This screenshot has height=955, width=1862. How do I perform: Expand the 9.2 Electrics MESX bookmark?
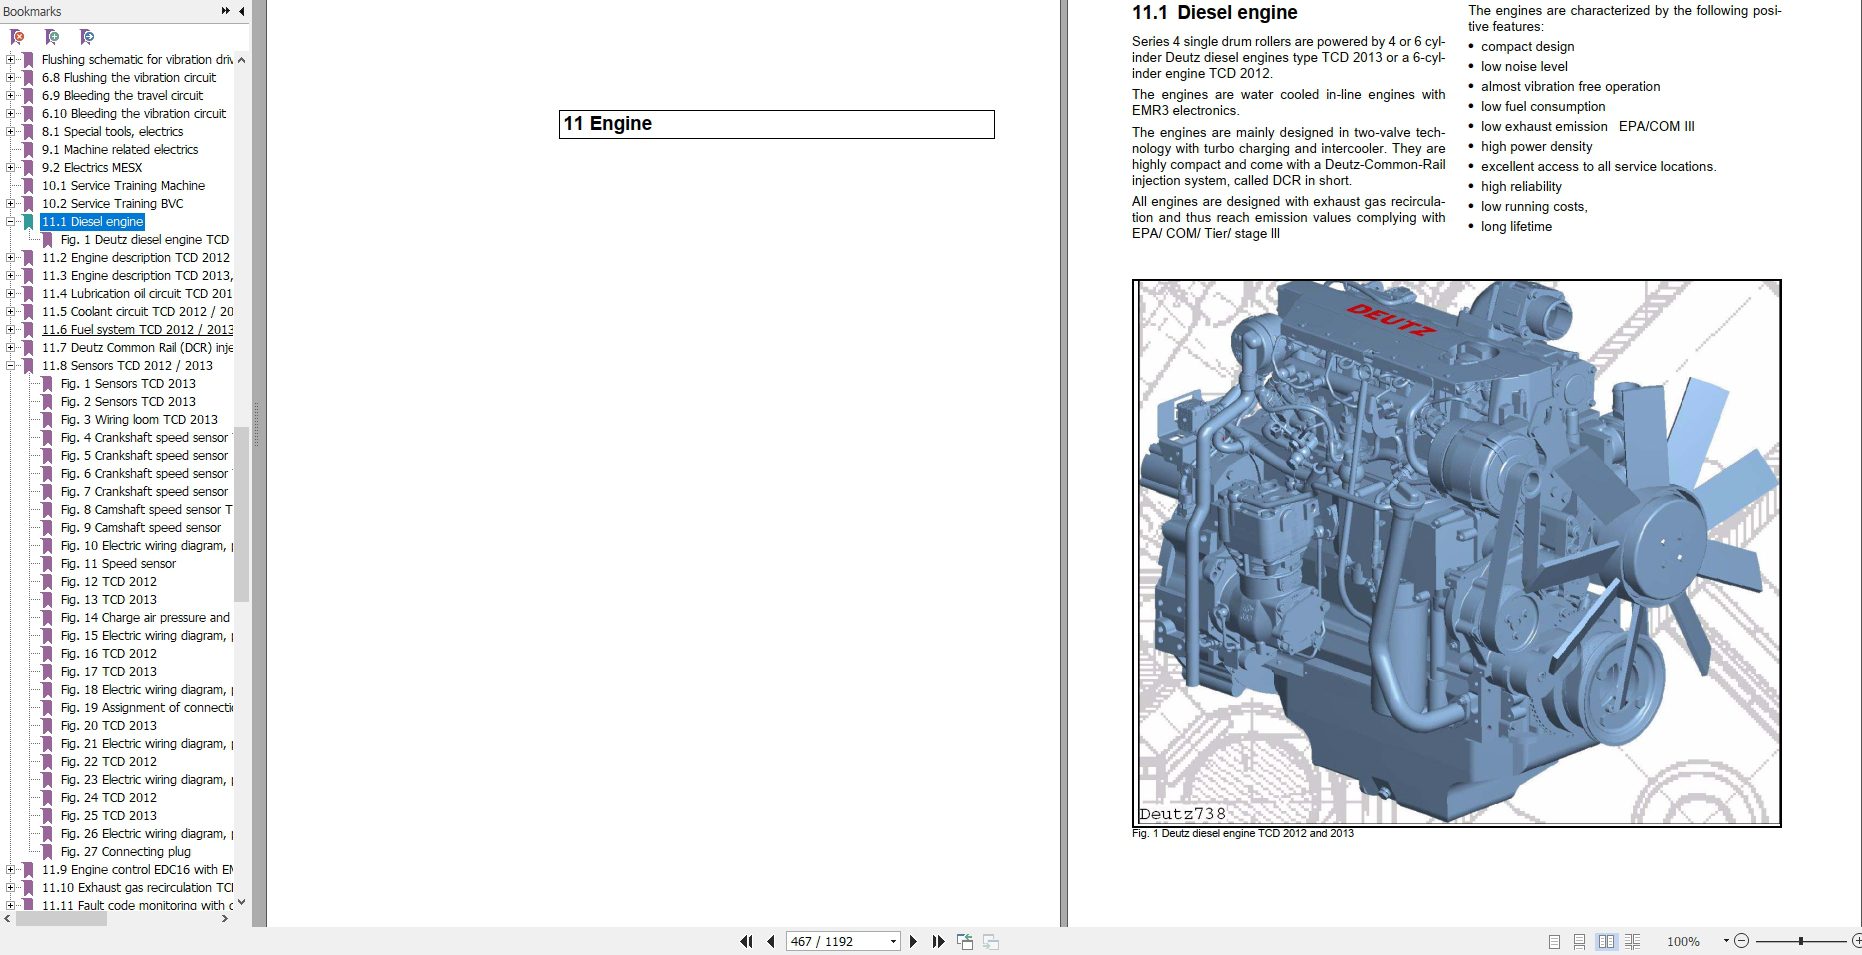point(10,168)
